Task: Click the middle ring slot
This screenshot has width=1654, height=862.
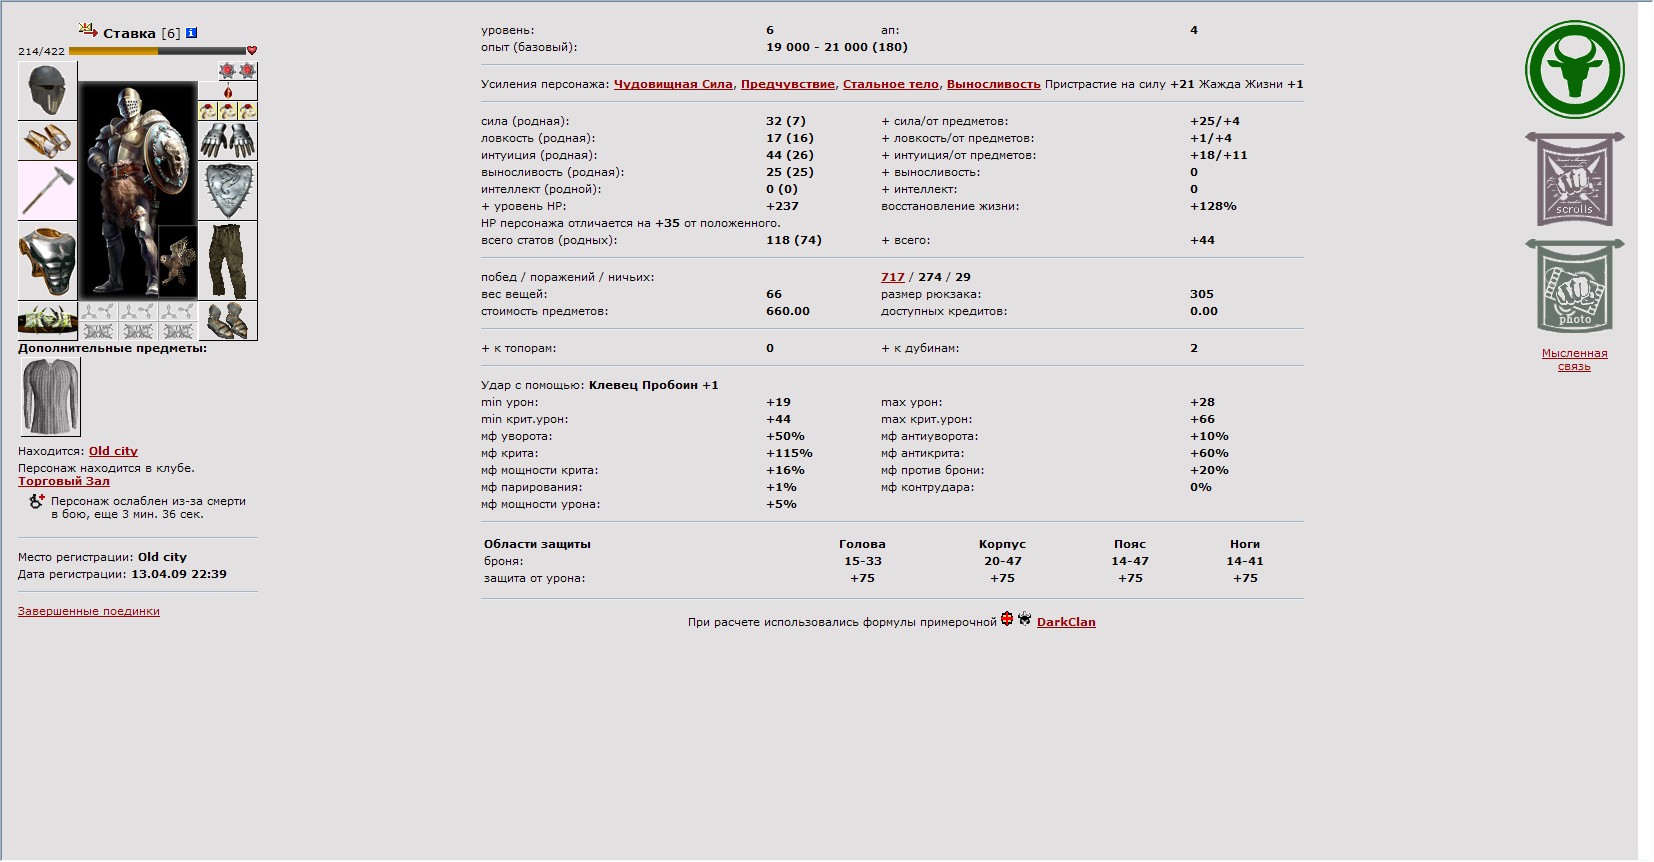Action: coord(228,111)
